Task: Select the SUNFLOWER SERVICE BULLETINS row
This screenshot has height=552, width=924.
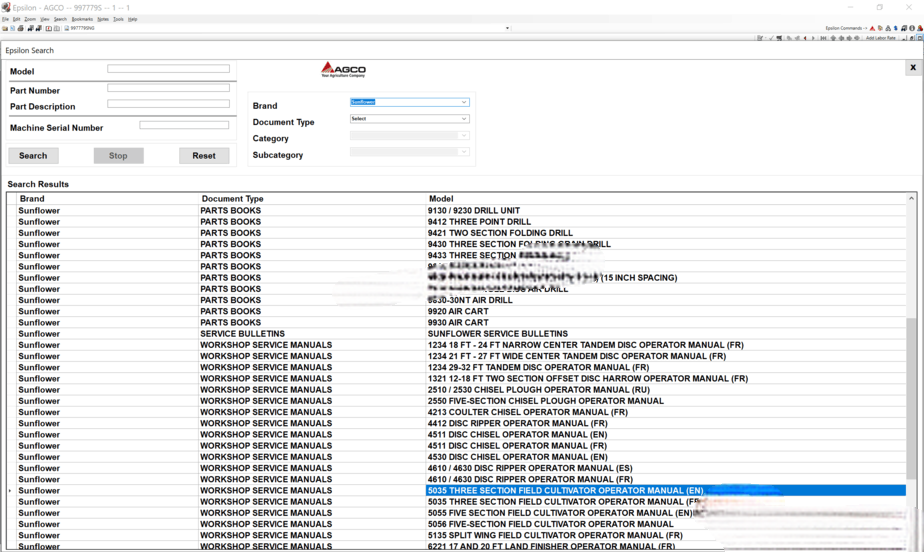Action: (x=461, y=333)
